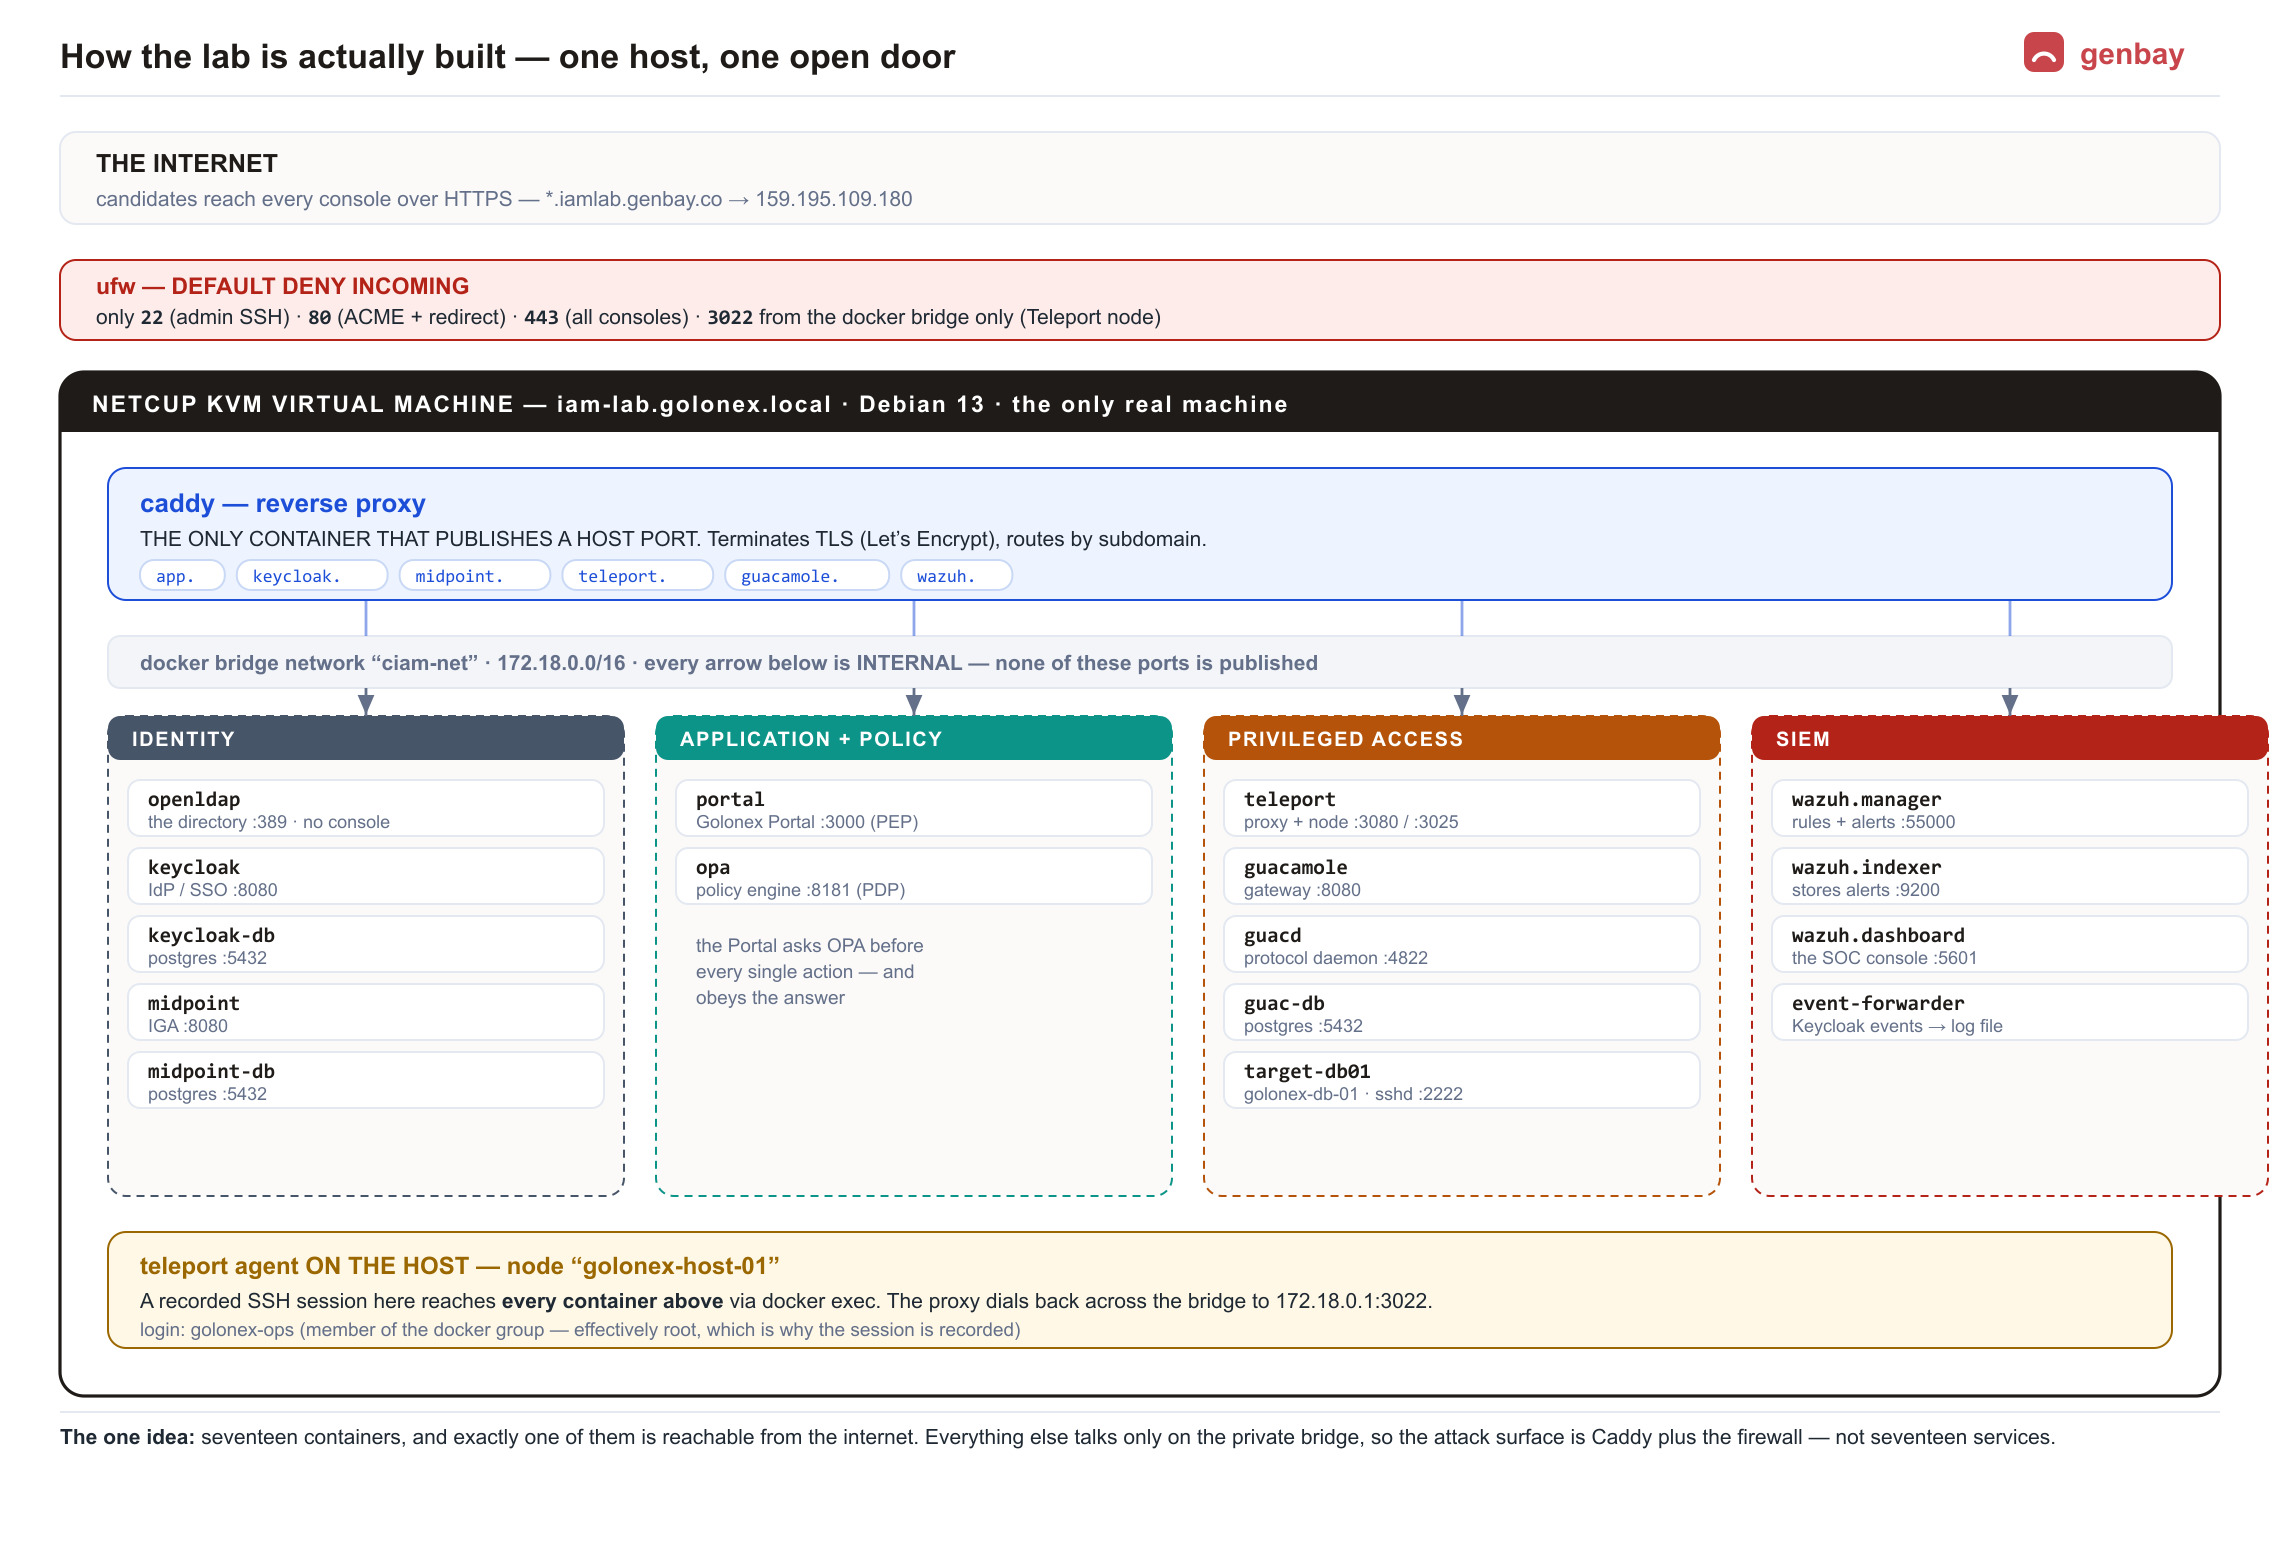Select the keycloak. subdomain pill

311,576
